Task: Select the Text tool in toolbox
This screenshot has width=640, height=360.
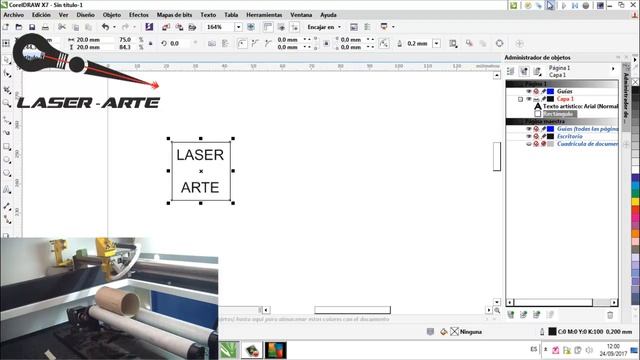Action: (7, 189)
